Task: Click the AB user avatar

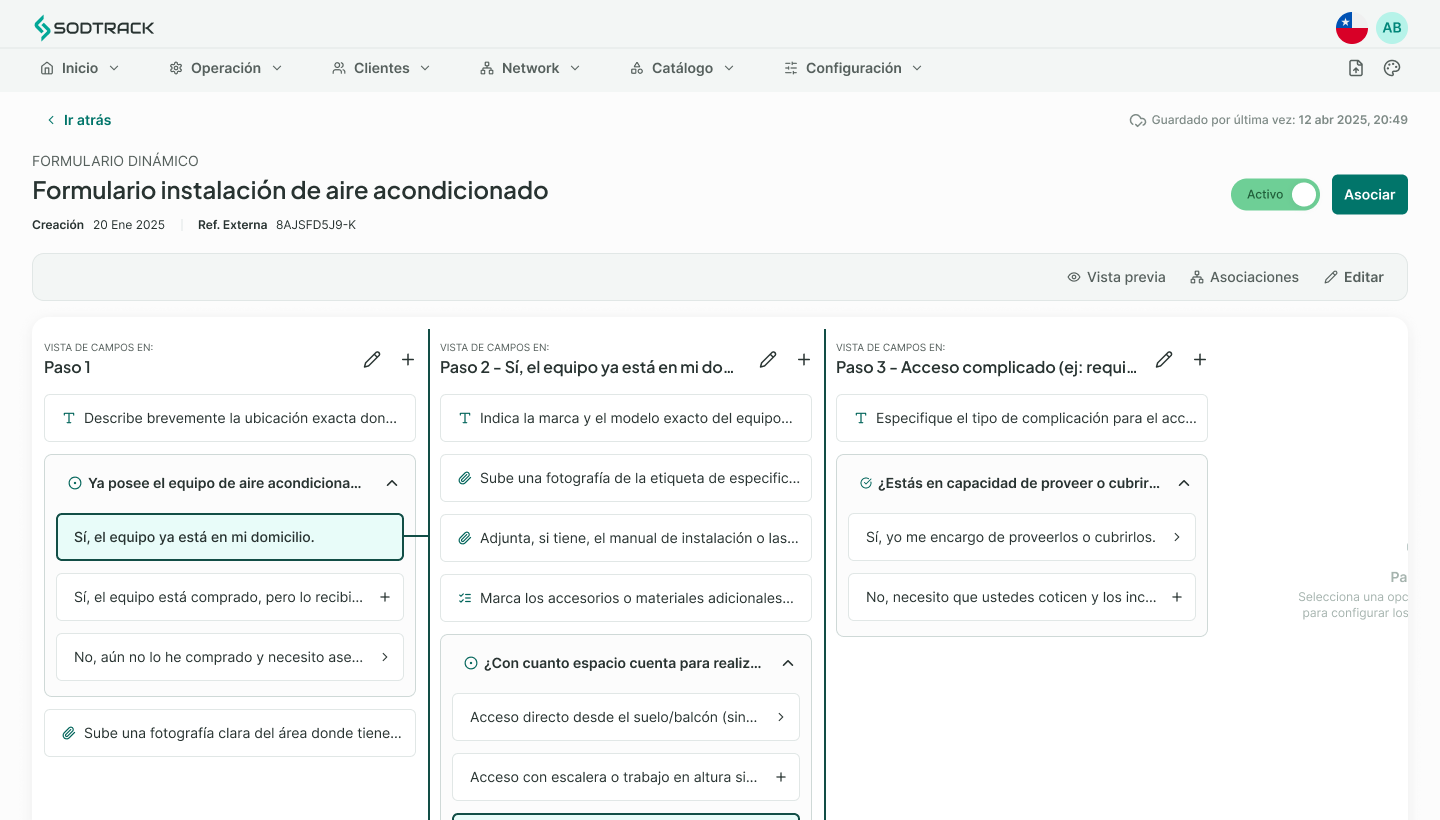Action: coord(1392,28)
